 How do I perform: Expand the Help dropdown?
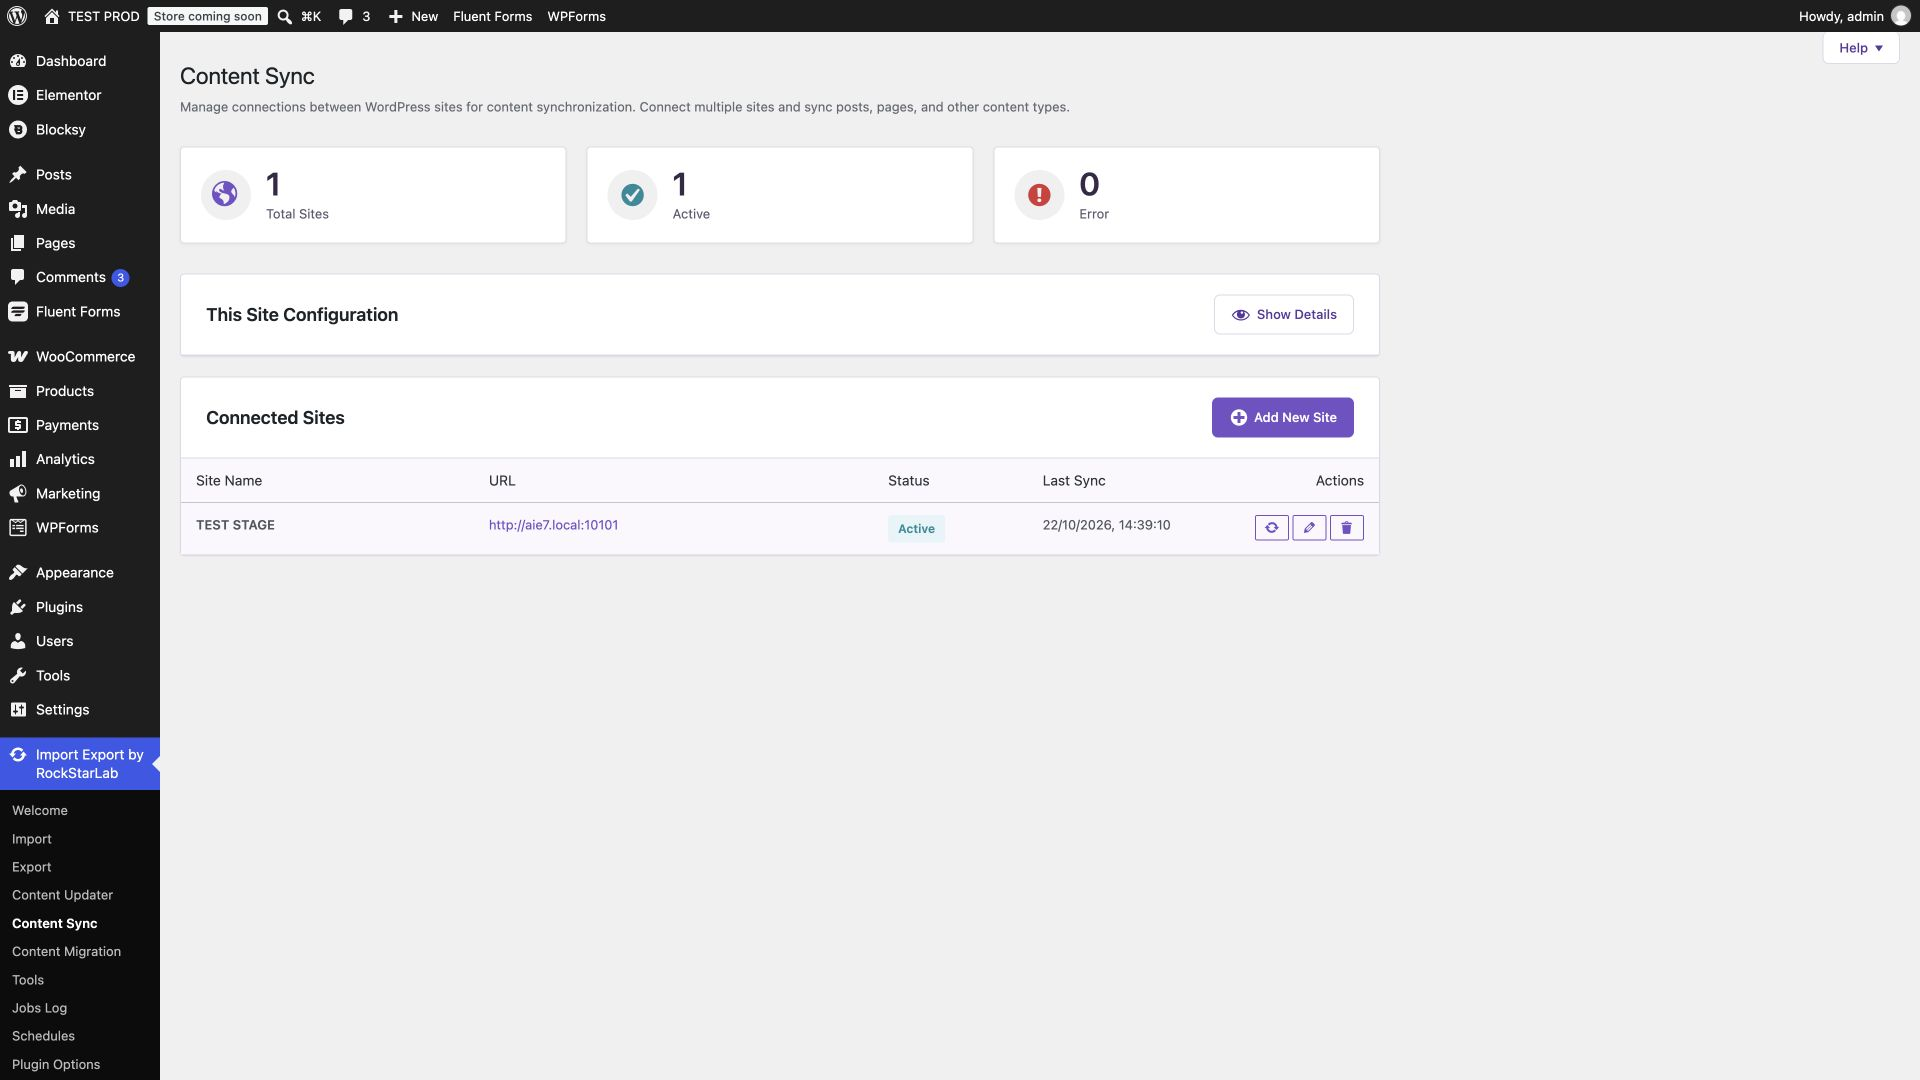click(x=1860, y=48)
